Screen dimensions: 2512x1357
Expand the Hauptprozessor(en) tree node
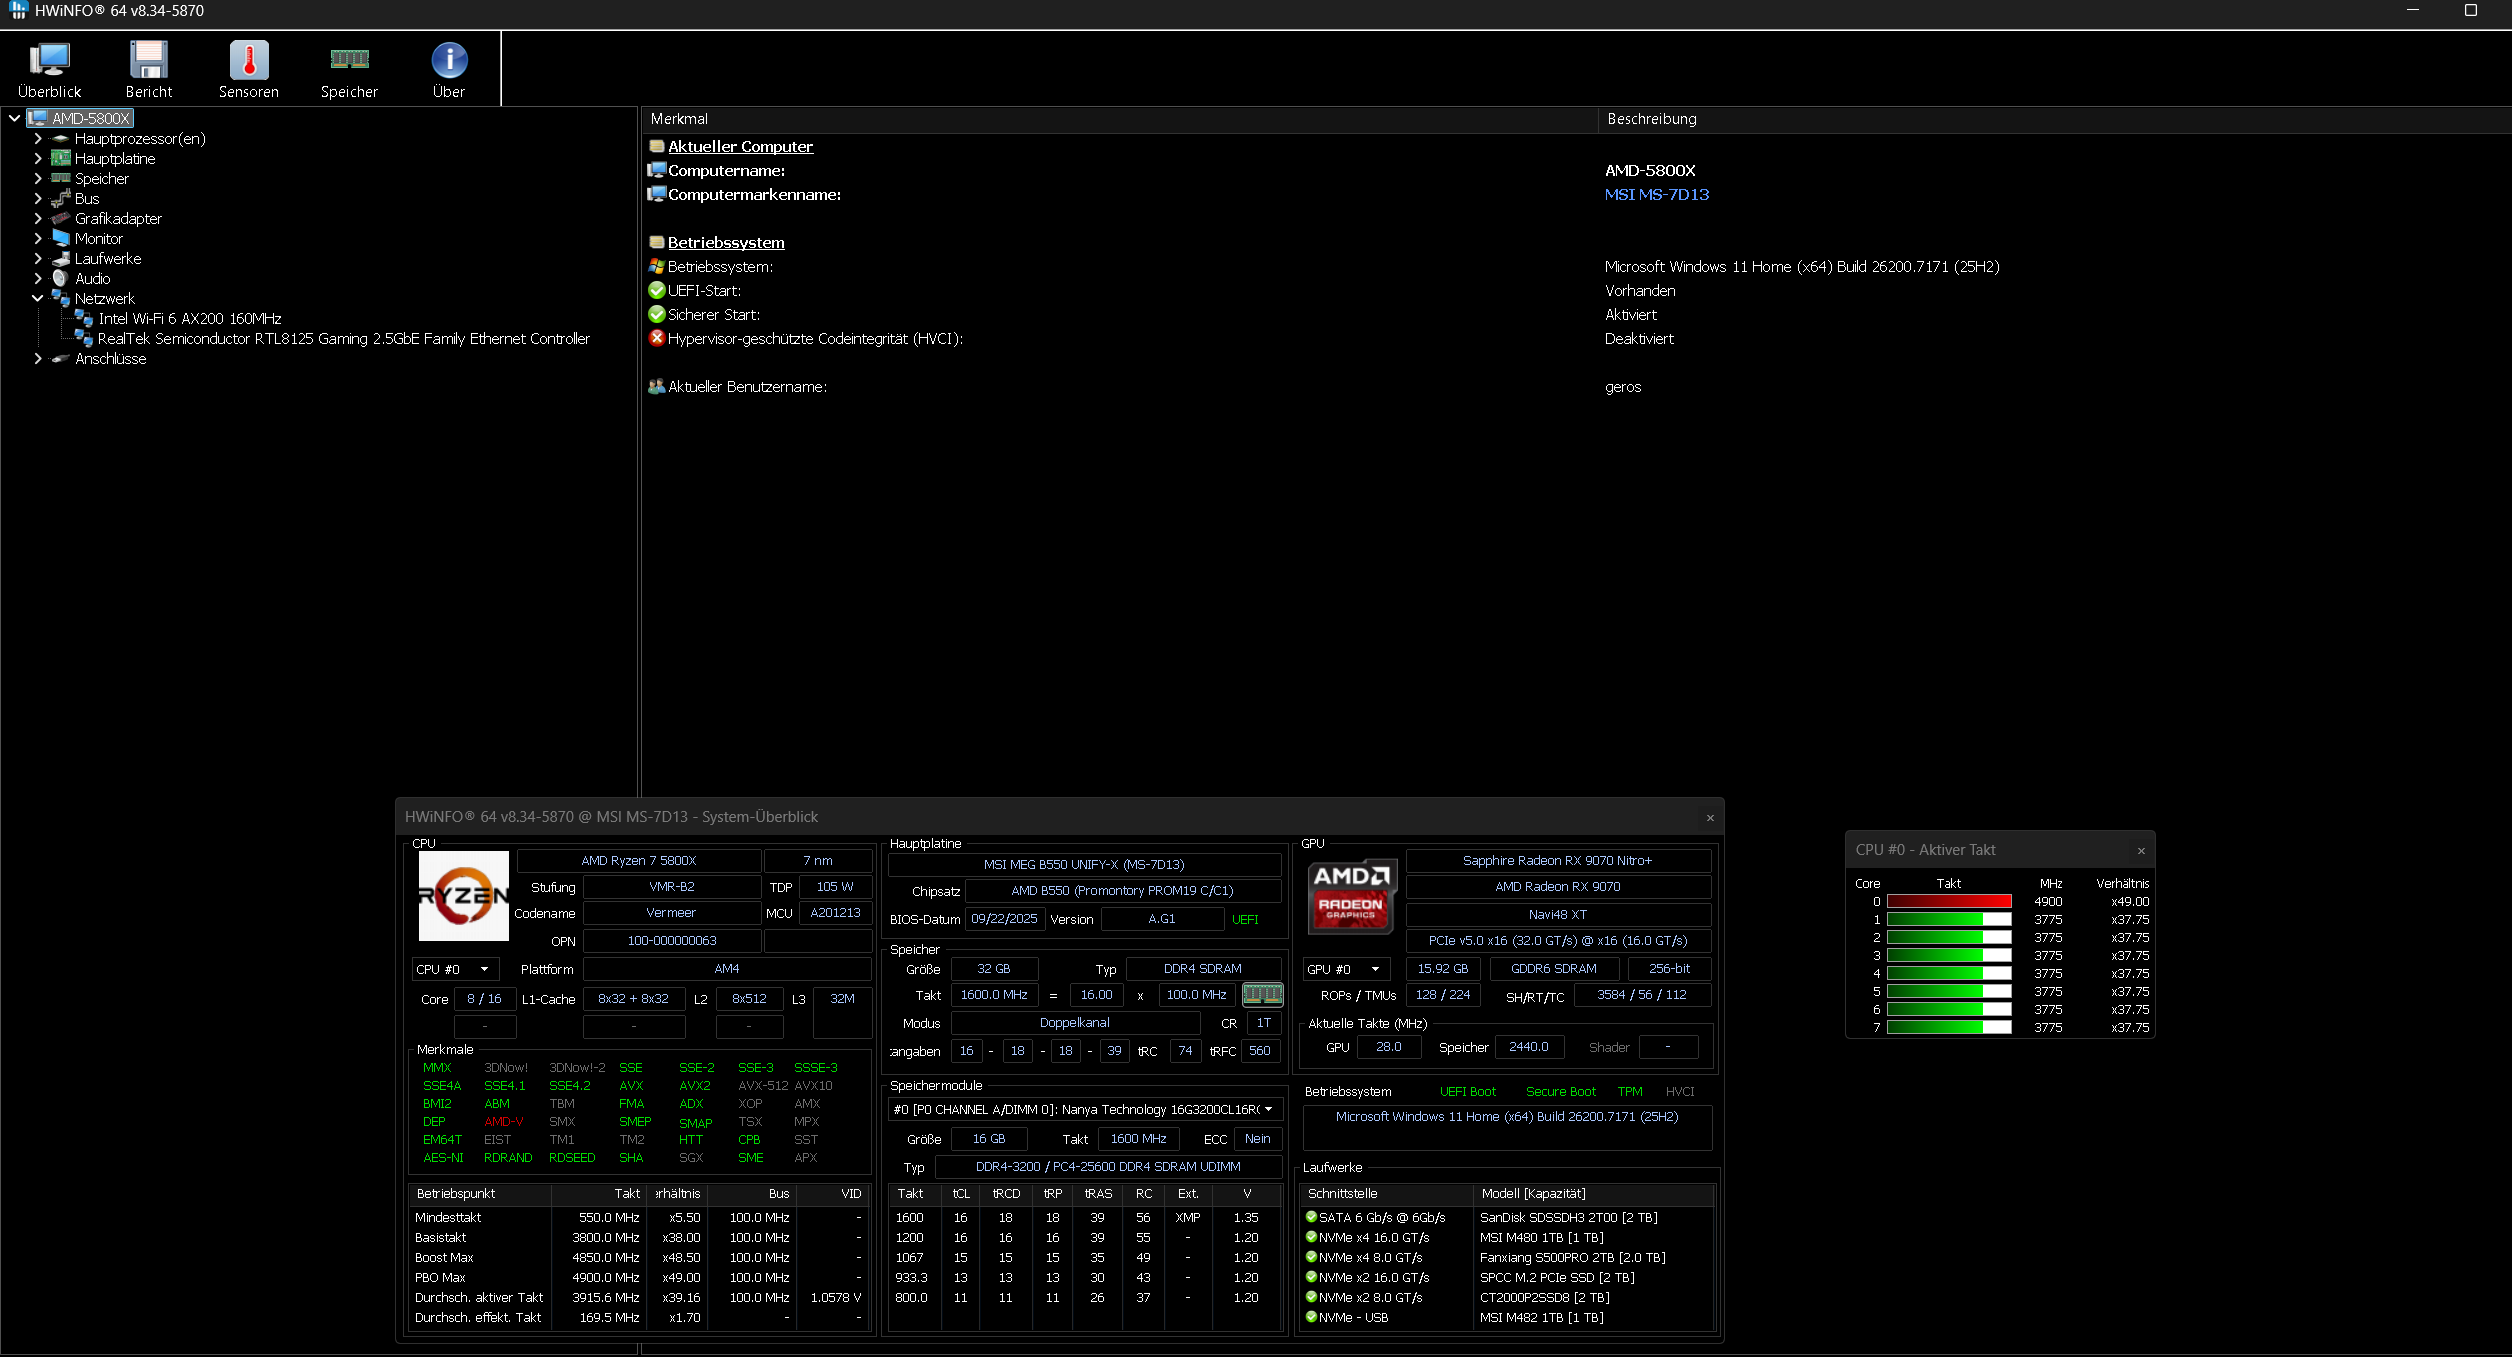click(x=38, y=139)
